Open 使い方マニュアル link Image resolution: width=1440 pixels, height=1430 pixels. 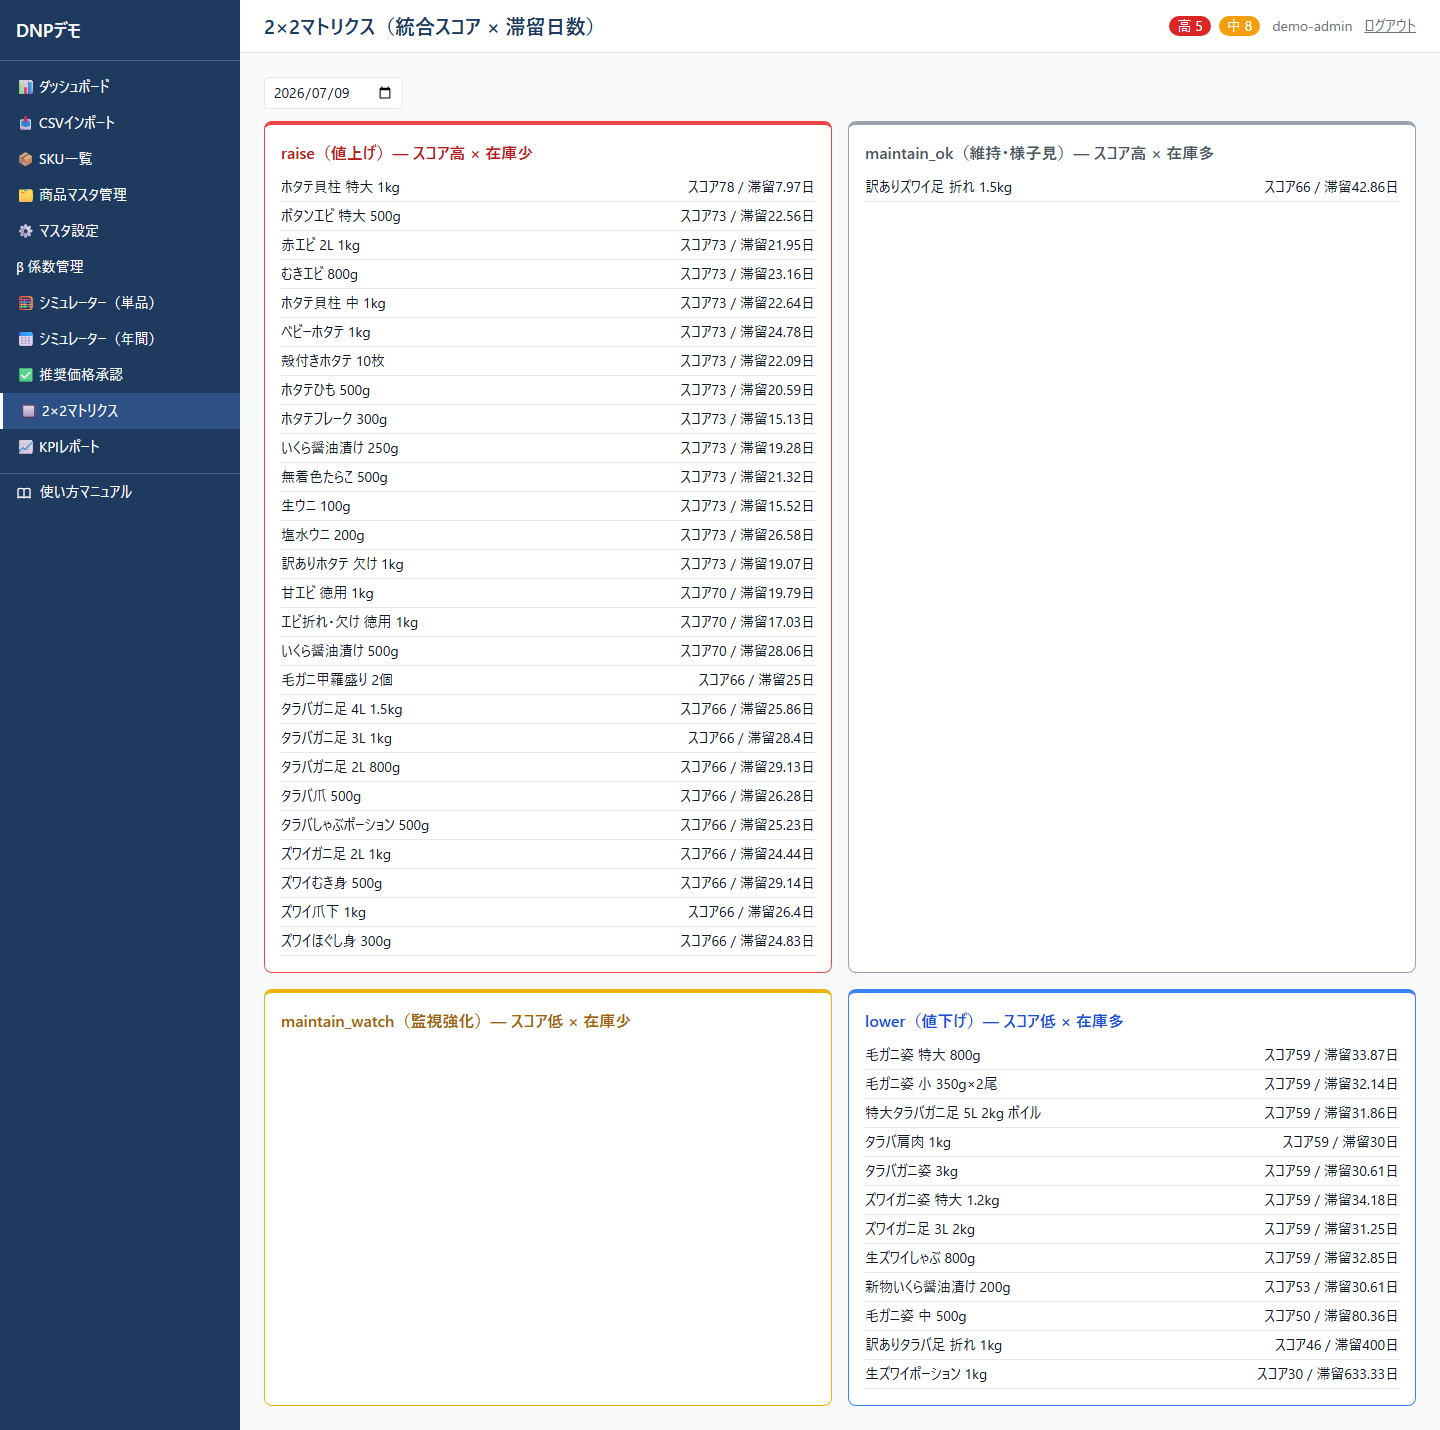coord(120,492)
